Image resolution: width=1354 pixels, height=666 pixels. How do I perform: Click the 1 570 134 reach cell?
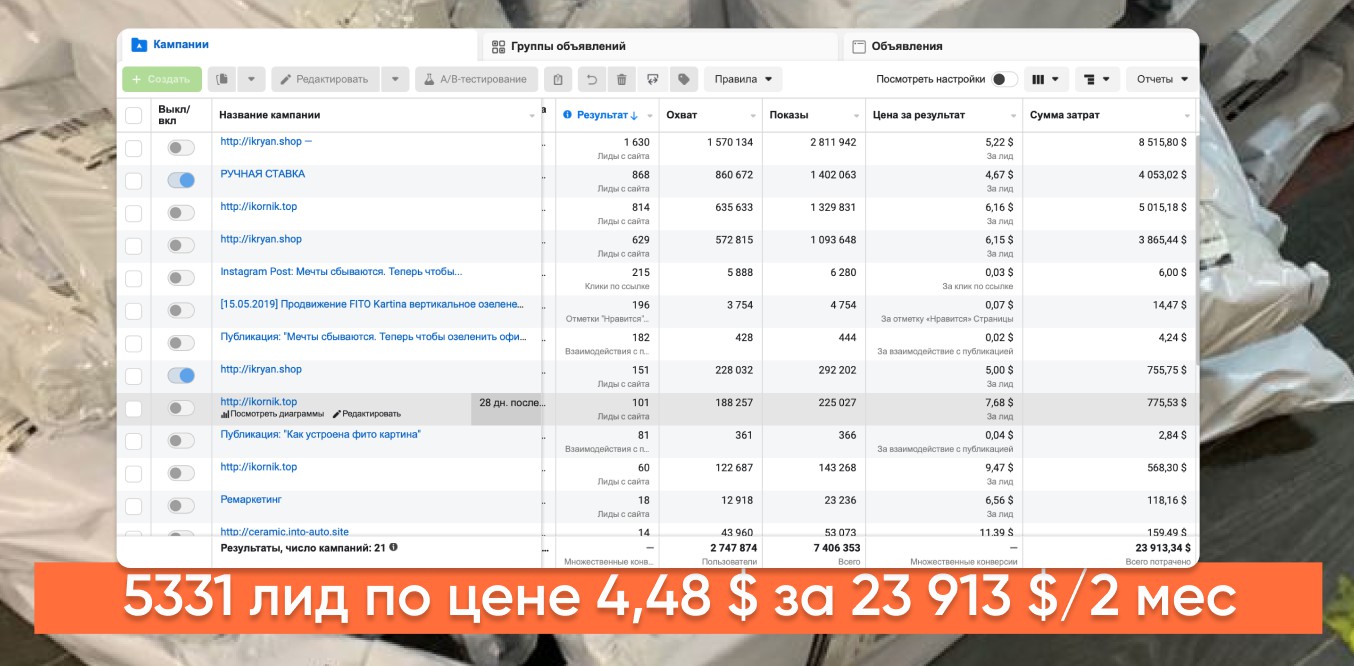pyautogui.click(x=729, y=143)
